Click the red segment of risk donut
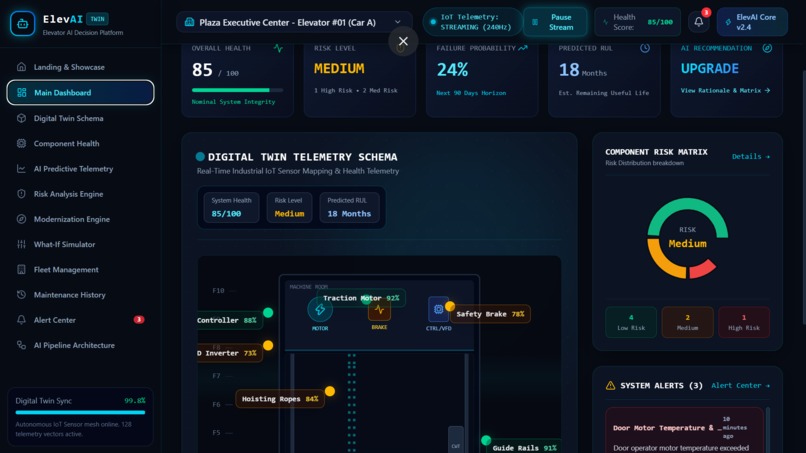Screen dimensions: 806x453 pos(702,269)
